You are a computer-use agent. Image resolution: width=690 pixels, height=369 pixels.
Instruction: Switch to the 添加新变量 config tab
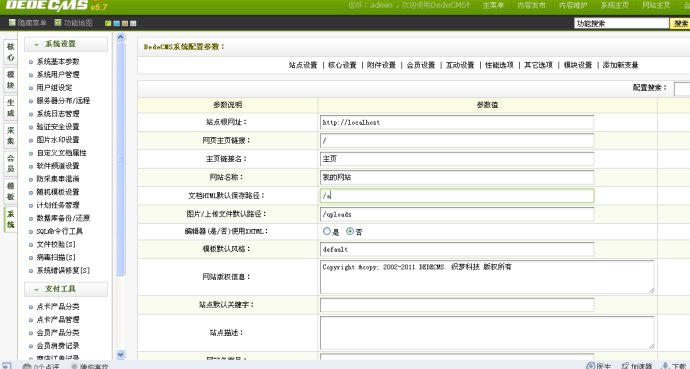(620, 65)
